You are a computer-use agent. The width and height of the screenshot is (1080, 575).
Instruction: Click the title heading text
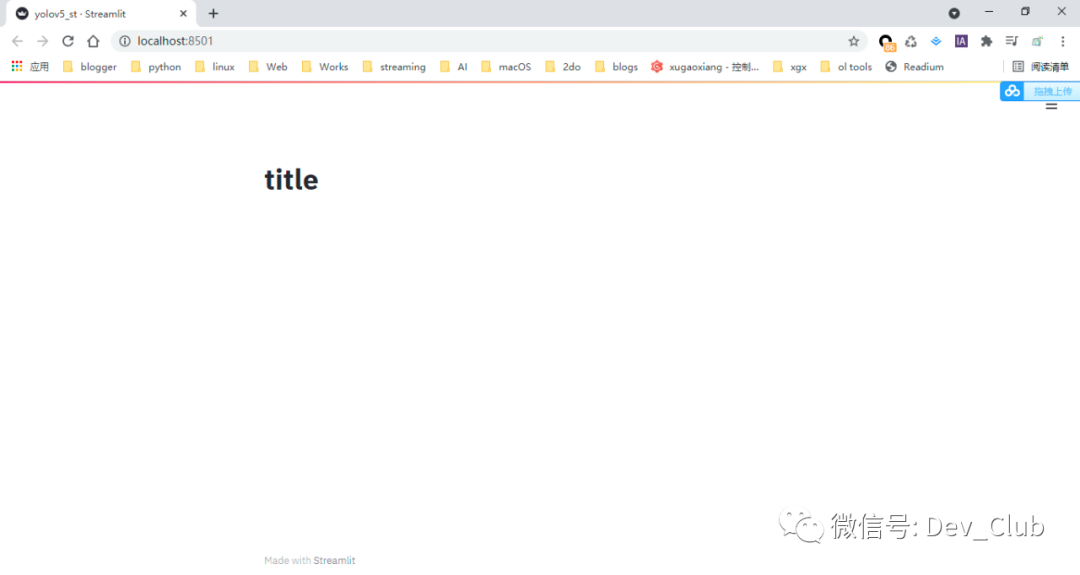tap(291, 180)
